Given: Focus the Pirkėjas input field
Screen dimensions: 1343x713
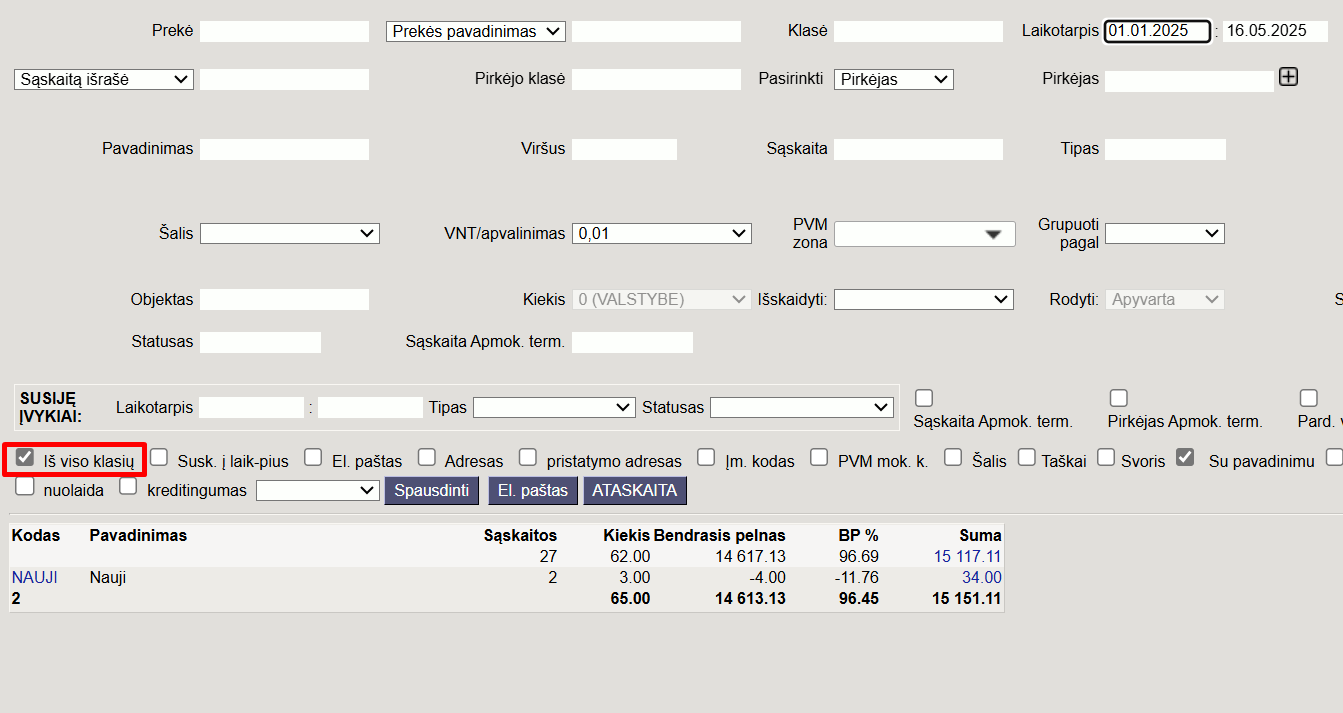Looking at the screenshot, I should coord(1189,80).
